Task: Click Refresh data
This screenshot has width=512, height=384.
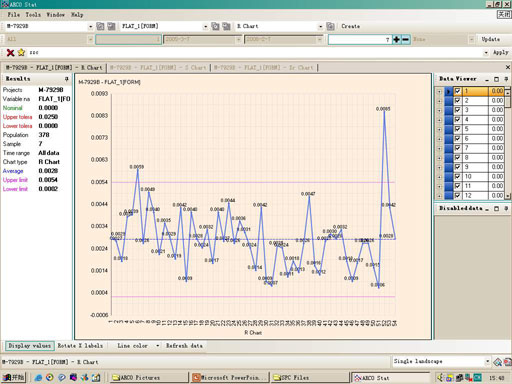Action: pyautogui.click(x=184, y=346)
